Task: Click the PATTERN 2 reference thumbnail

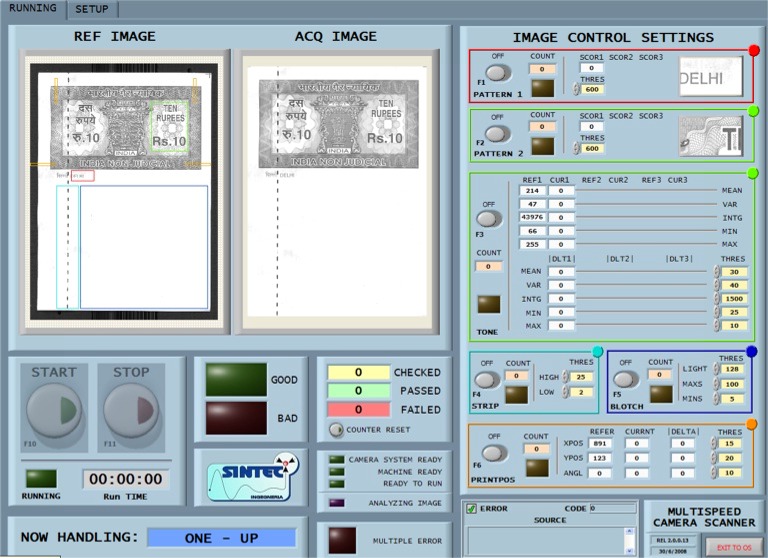Action: [x=711, y=136]
